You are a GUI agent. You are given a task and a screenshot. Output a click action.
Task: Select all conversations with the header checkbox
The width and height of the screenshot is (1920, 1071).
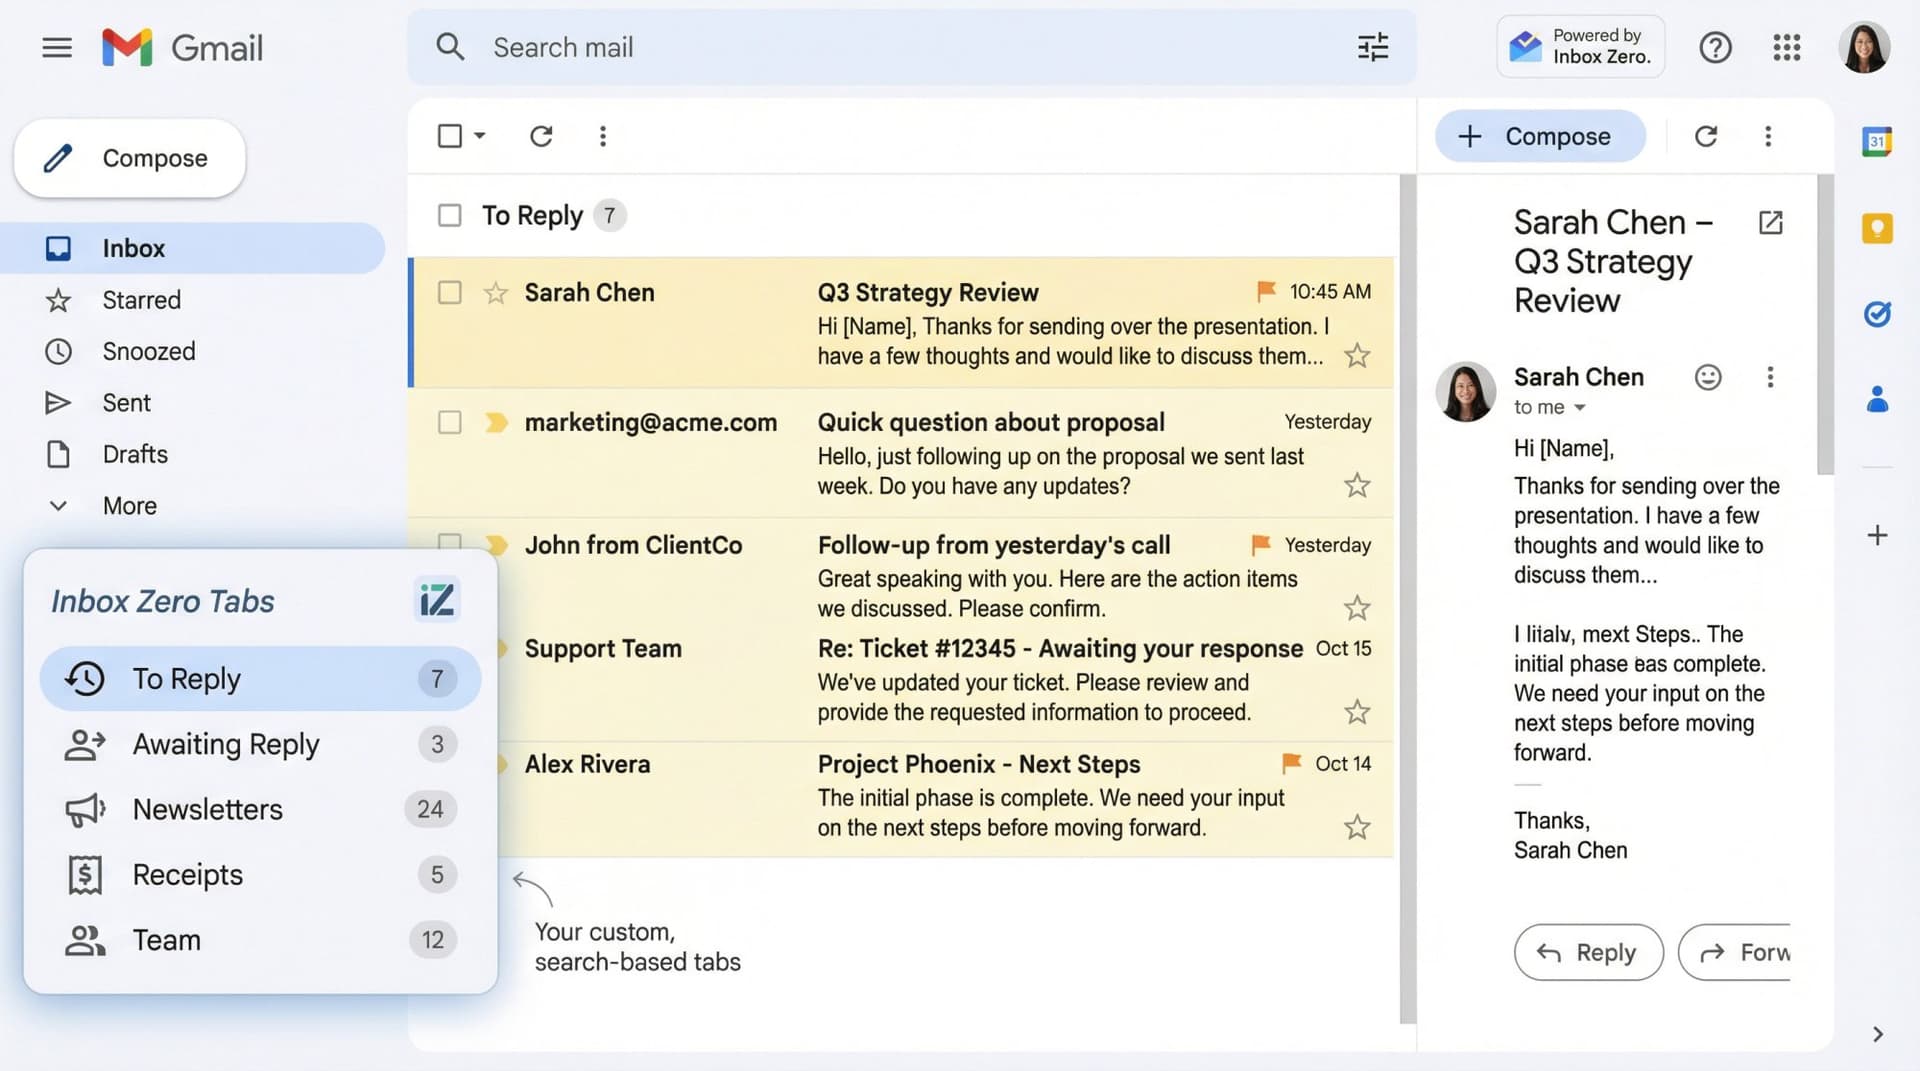coord(449,135)
